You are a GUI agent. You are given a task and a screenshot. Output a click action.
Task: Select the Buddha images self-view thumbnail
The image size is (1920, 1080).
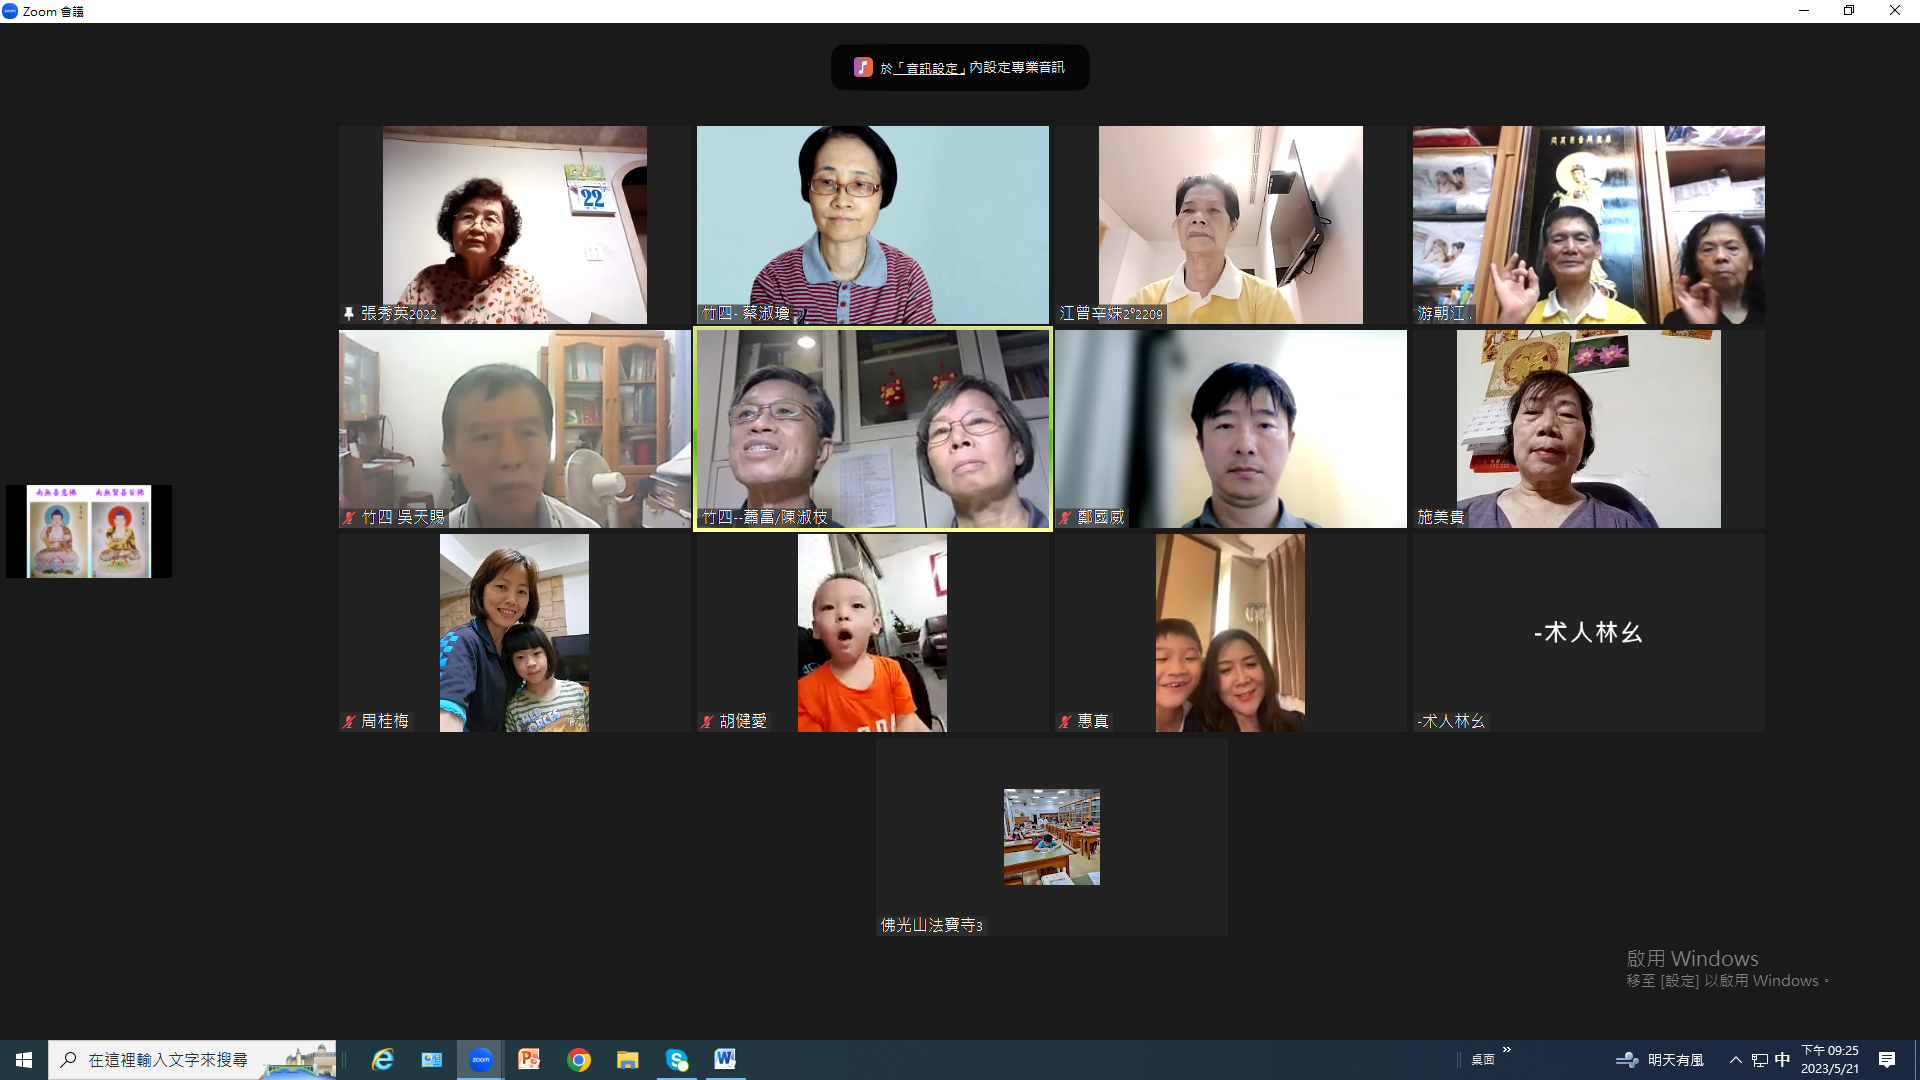point(89,531)
